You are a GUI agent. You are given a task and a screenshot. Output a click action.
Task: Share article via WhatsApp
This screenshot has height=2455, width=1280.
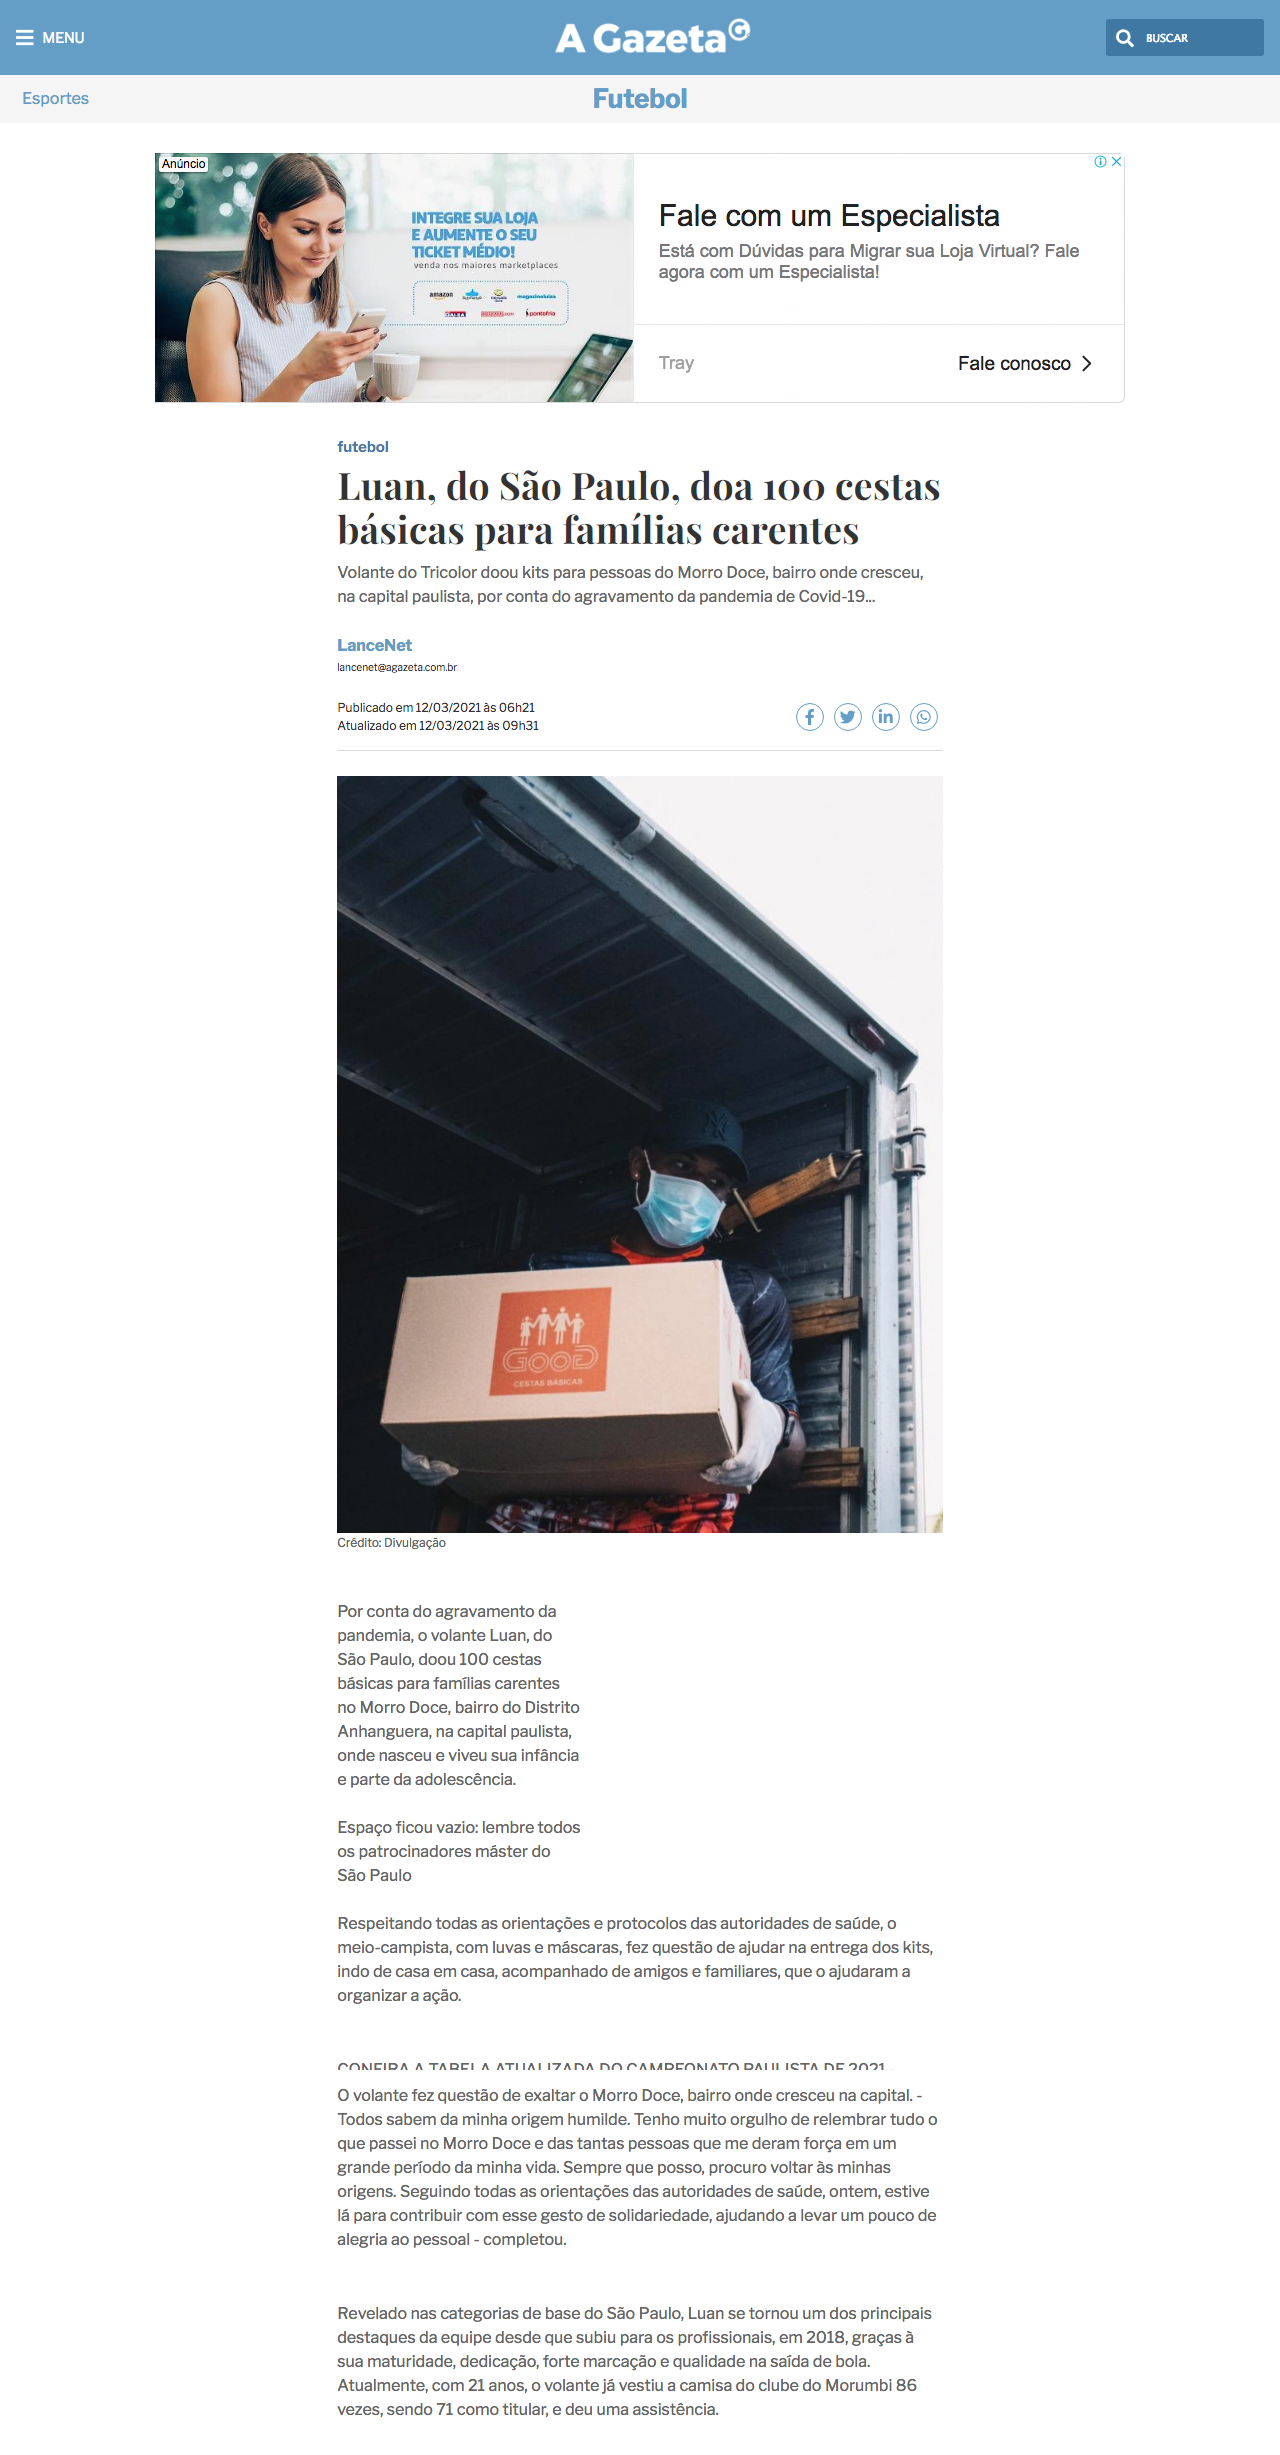[x=924, y=717]
